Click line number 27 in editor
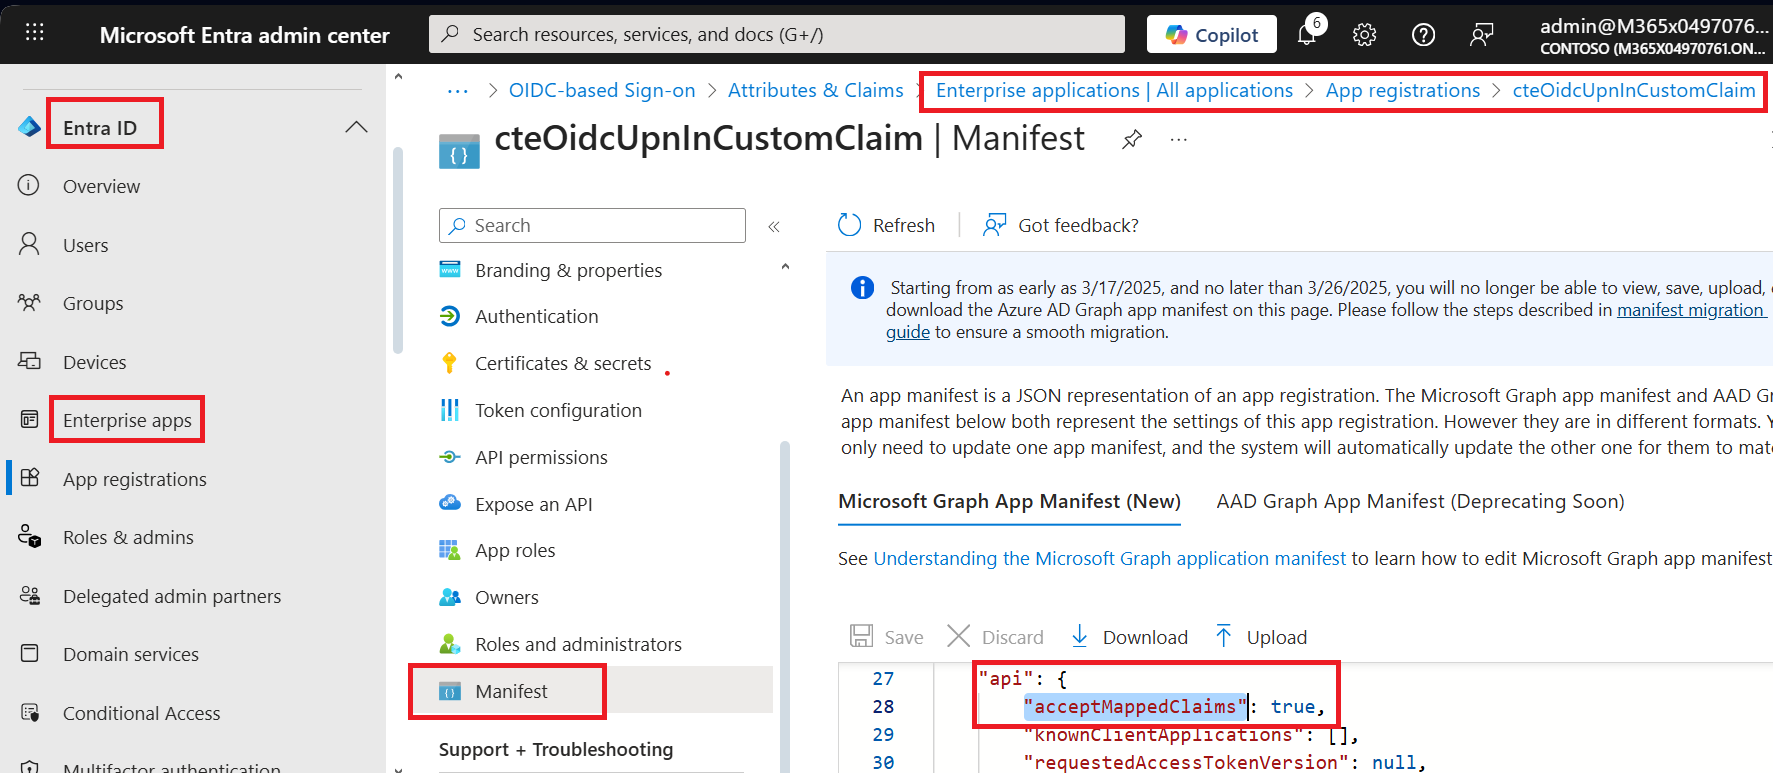 (x=883, y=679)
